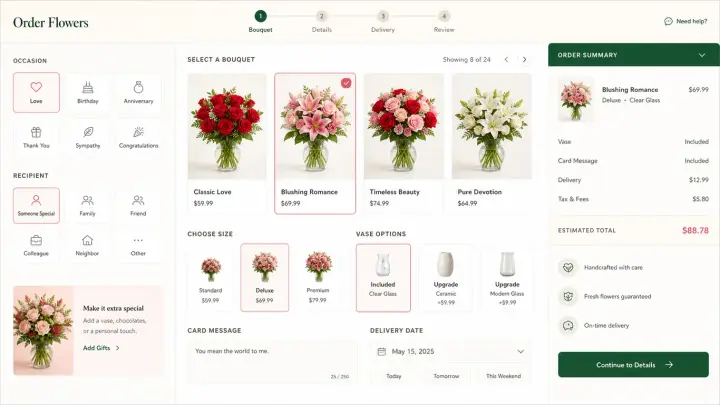Click the Handcrafted with care icon
This screenshot has width=720, height=405.
click(568, 267)
